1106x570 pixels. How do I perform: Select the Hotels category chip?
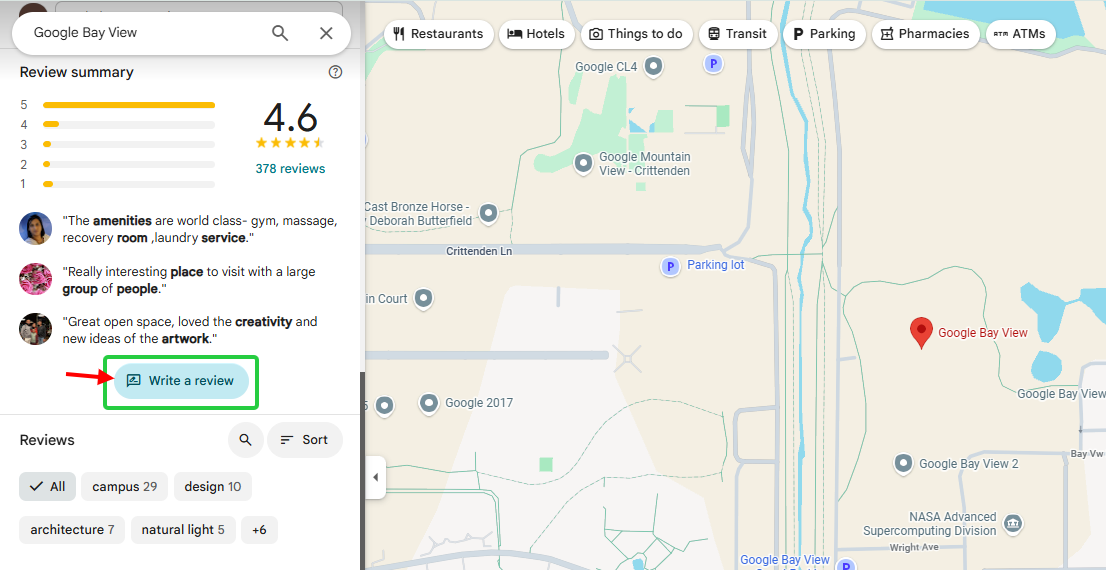pos(537,34)
